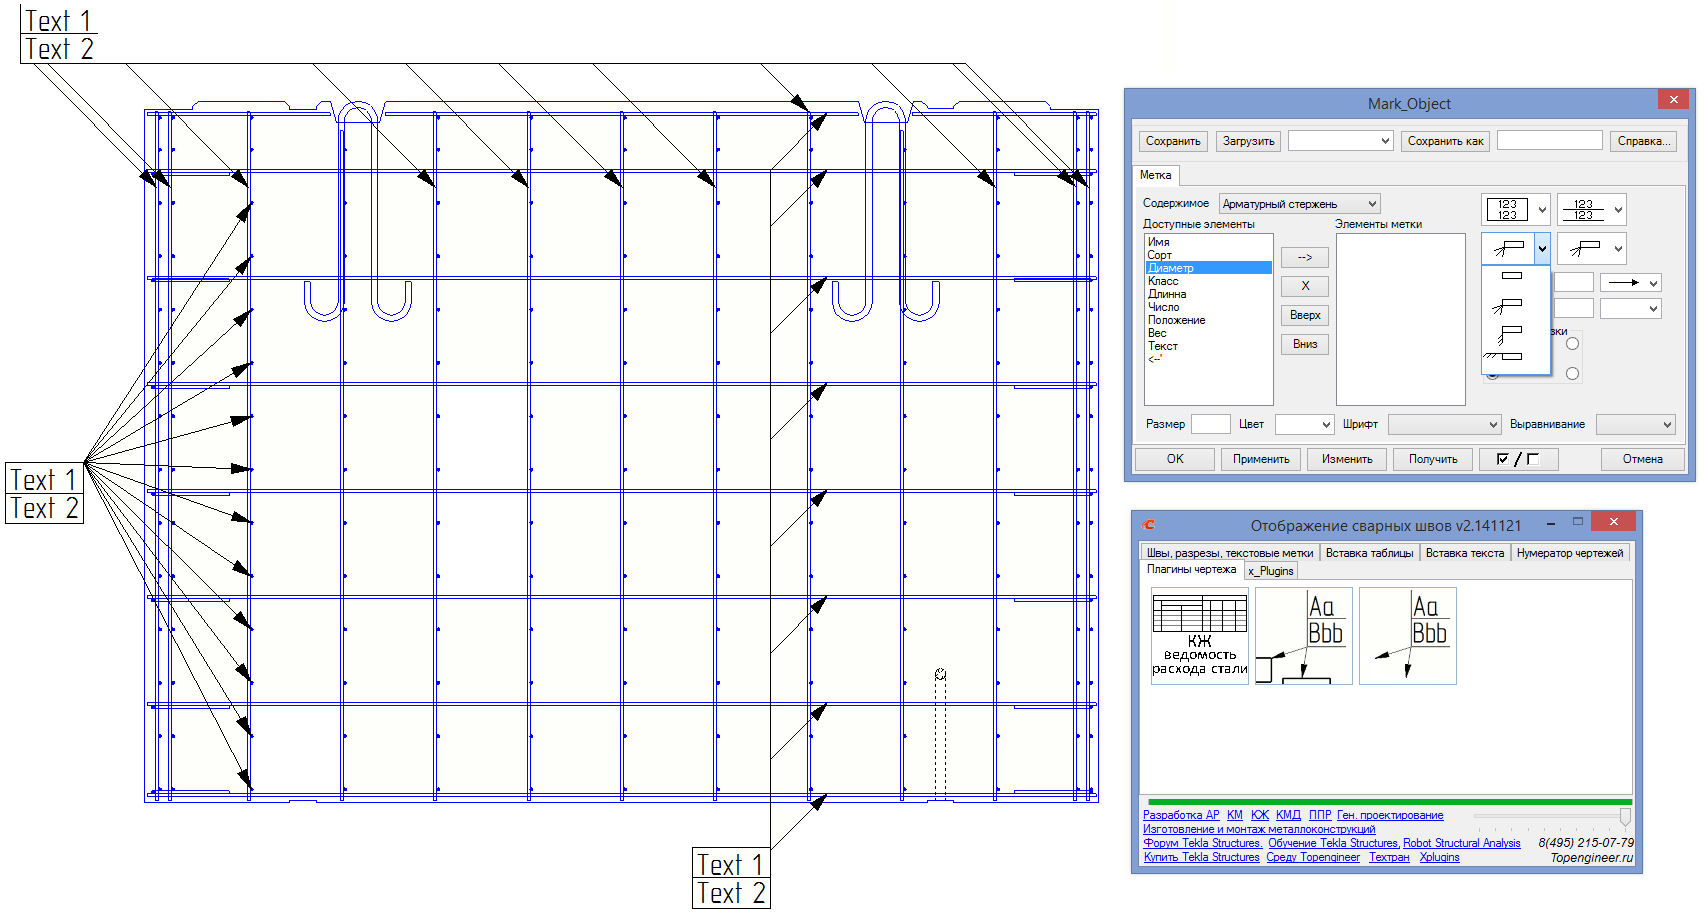Select the vertical hatched leader style option
1708x920 pixels.
pyautogui.click(x=1508, y=333)
